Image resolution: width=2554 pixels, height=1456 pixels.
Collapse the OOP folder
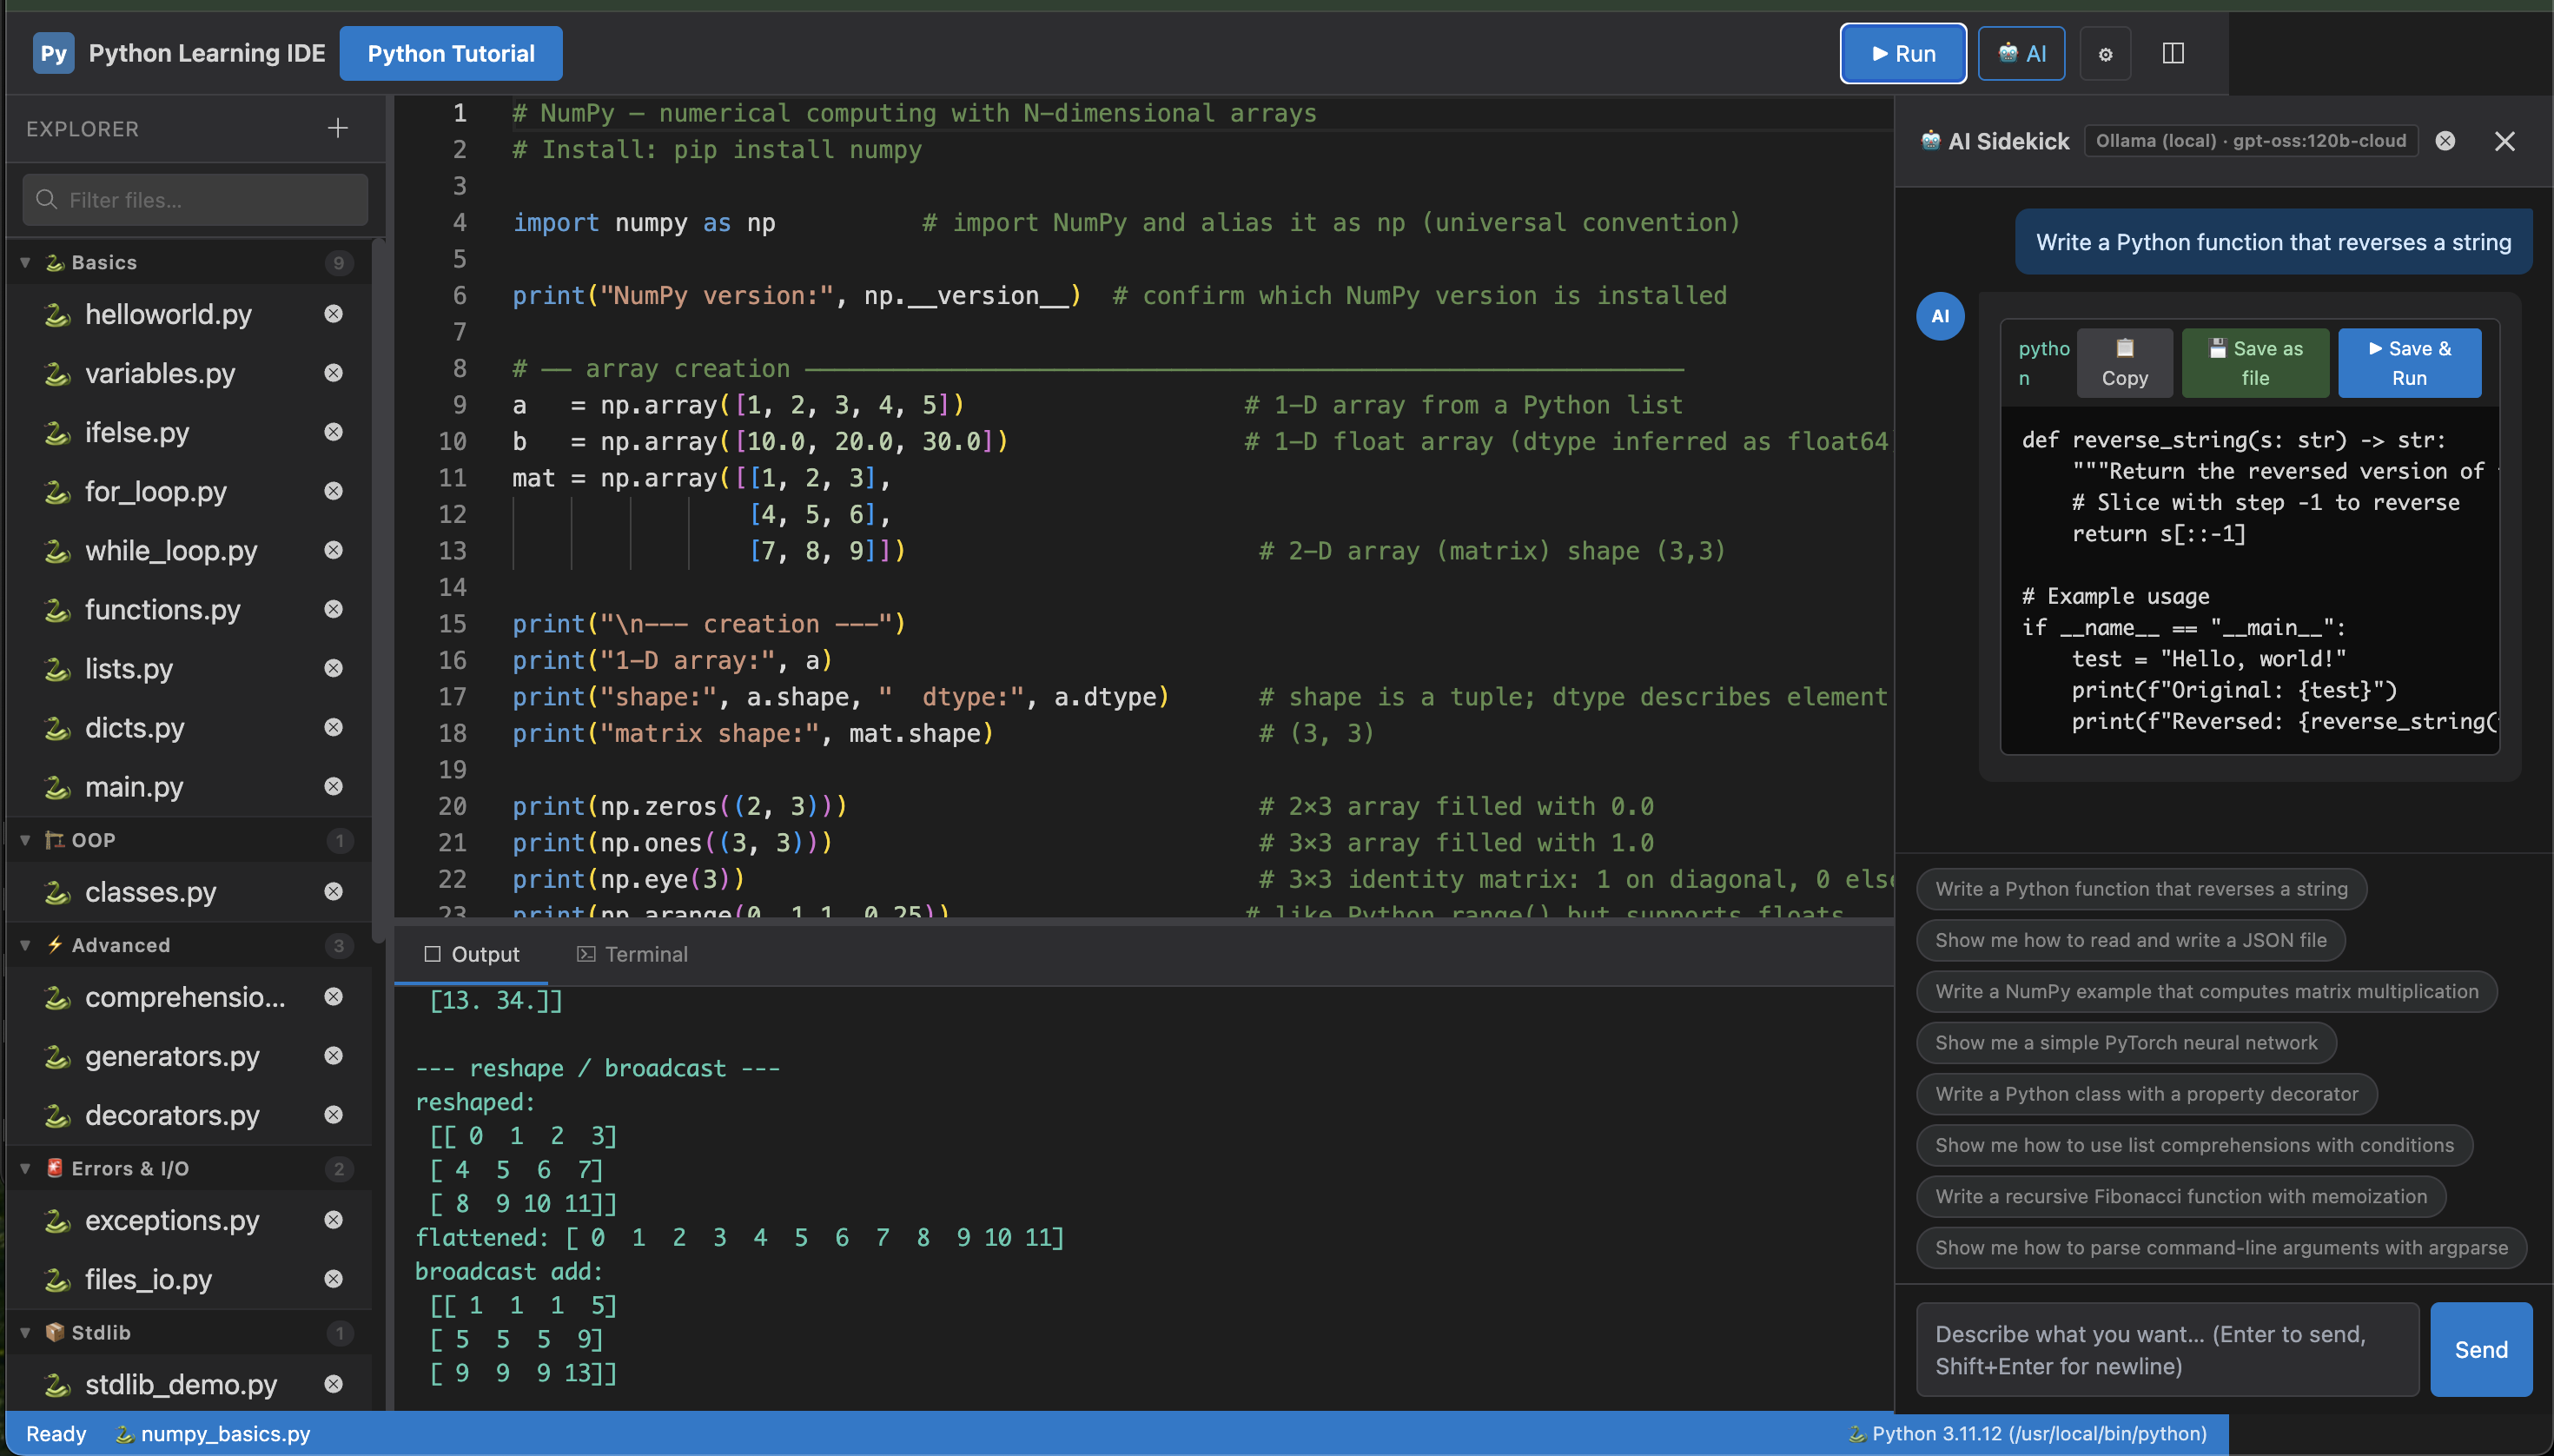tap(26, 840)
